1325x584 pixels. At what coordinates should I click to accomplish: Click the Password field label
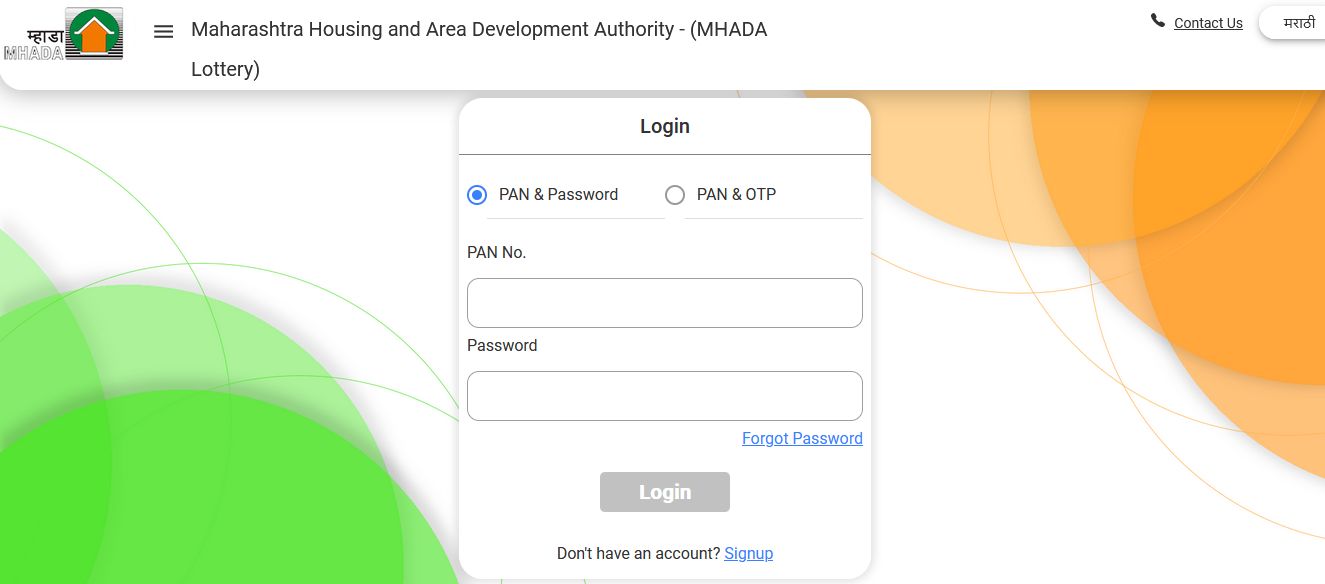coord(502,345)
